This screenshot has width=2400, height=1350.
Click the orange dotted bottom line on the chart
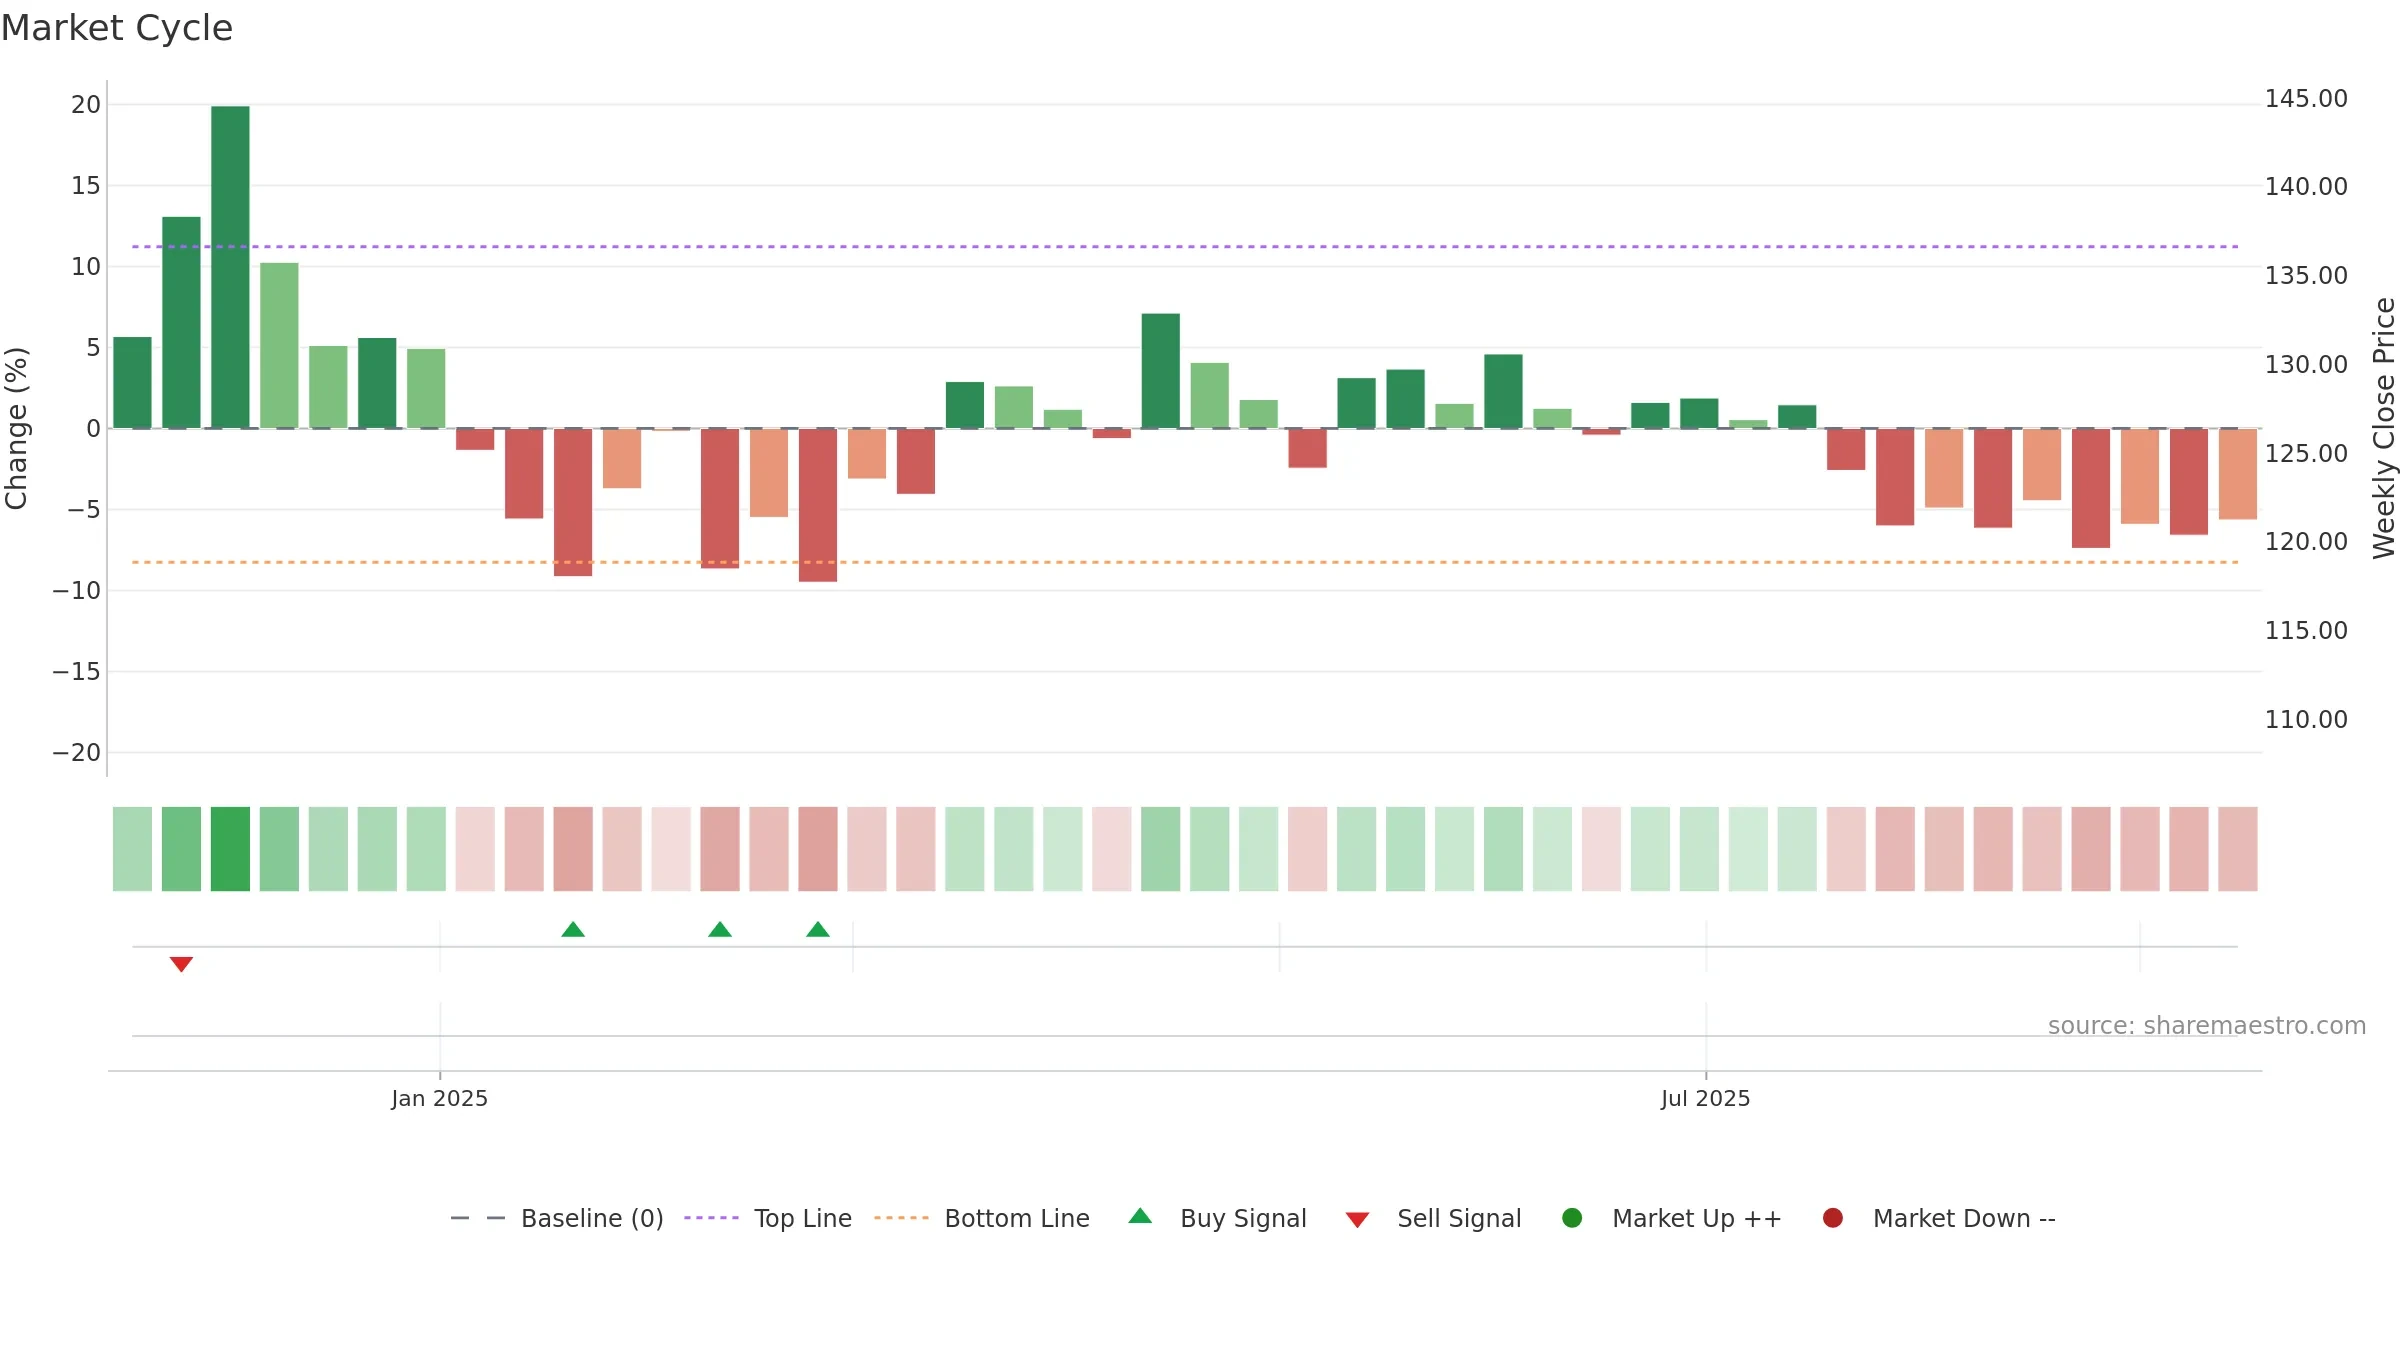[1185, 562]
